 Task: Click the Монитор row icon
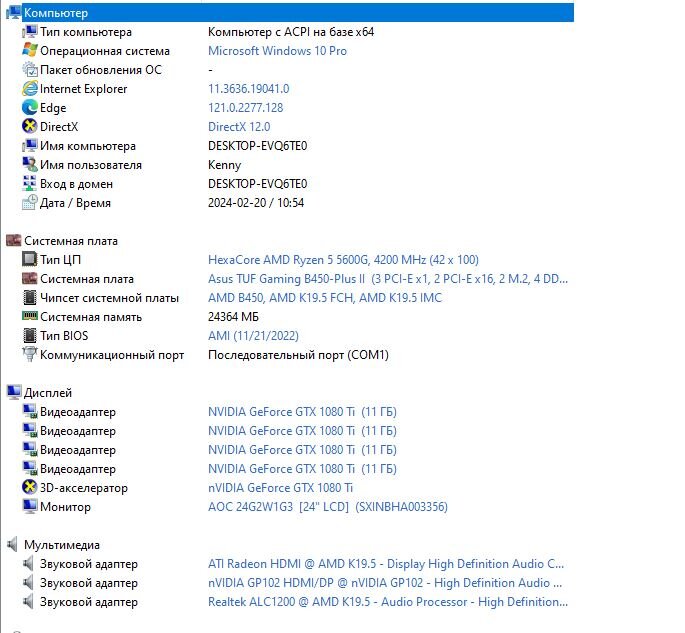point(30,507)
